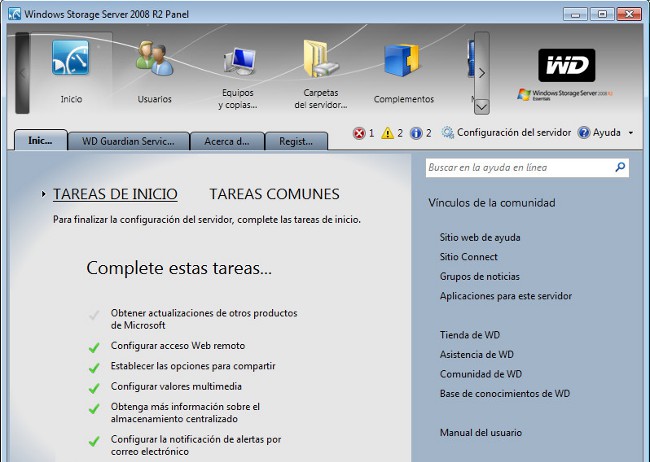Click the blue Ayuda question mark icon
The image size is (650, 462).
coord(584,133)
